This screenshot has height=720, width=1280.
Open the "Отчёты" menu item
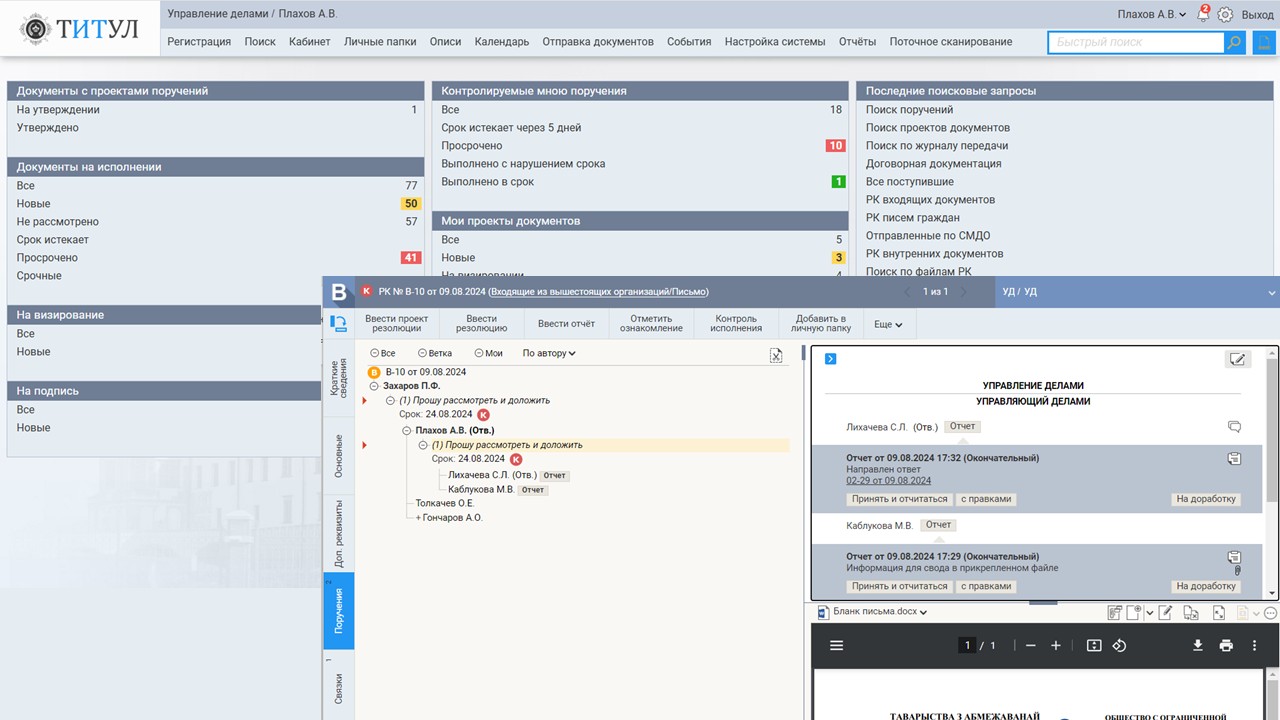pyautogui.click(x=857, y=42)
